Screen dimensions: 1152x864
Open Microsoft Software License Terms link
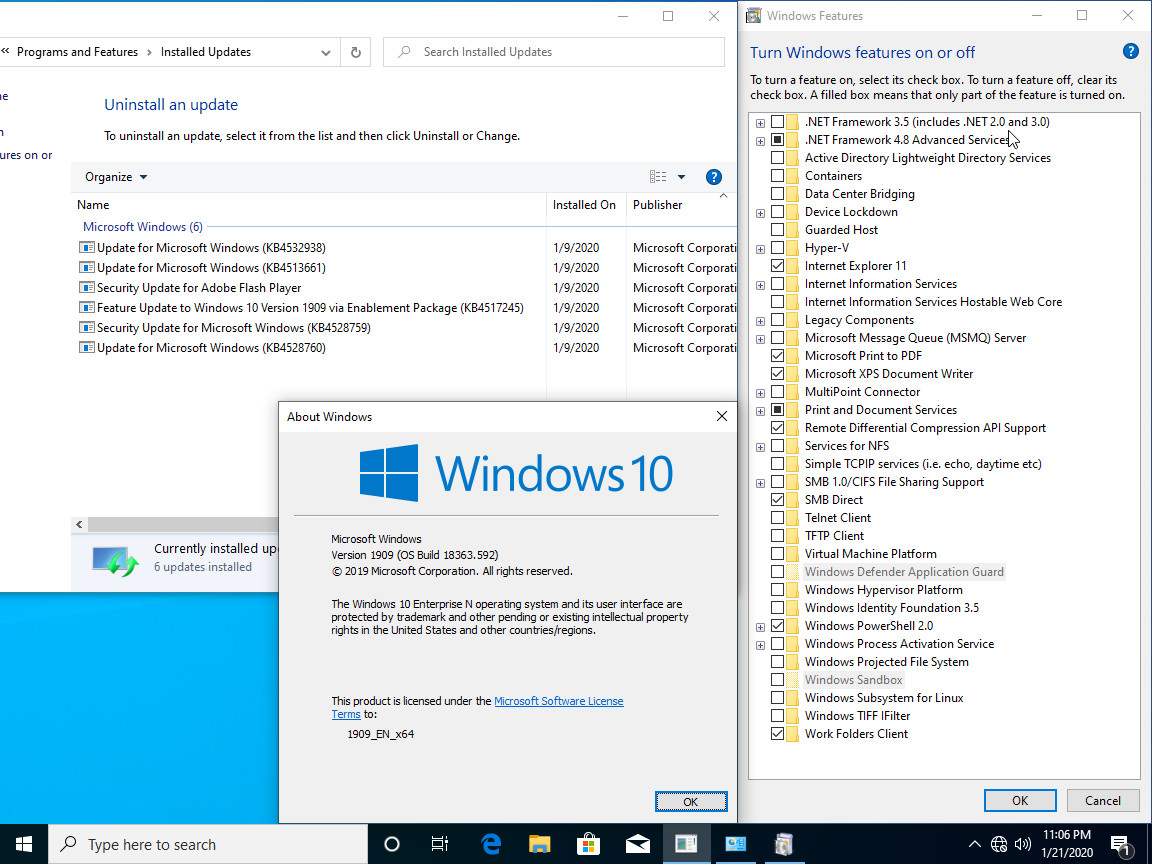click(558, 701)
